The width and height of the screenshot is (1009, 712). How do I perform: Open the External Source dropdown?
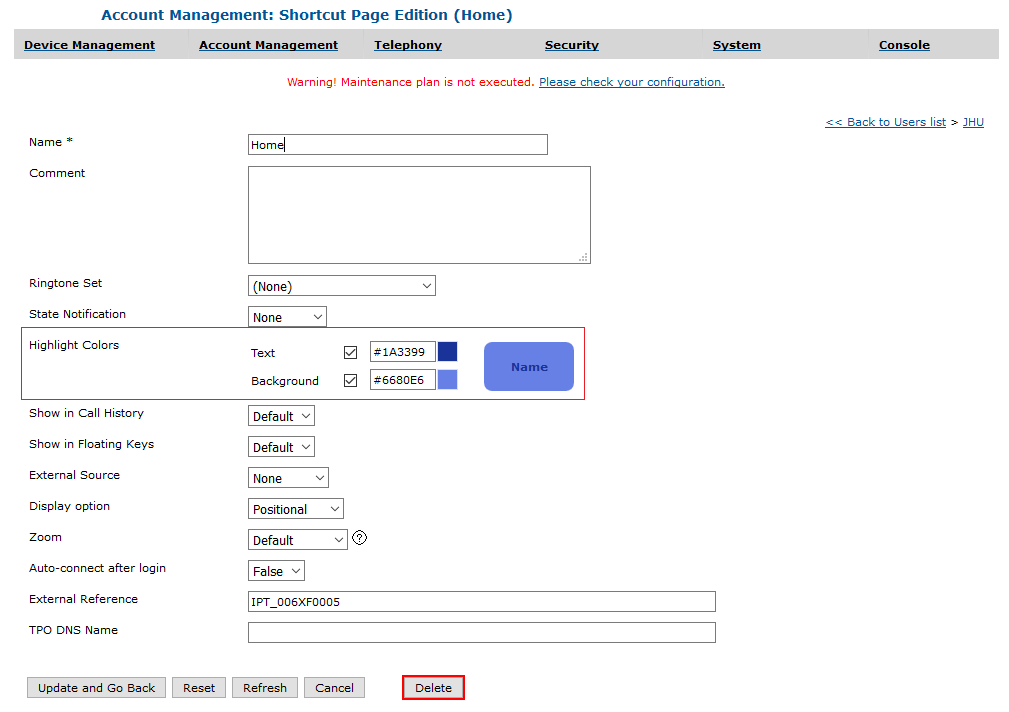click(x=288, y=478)
